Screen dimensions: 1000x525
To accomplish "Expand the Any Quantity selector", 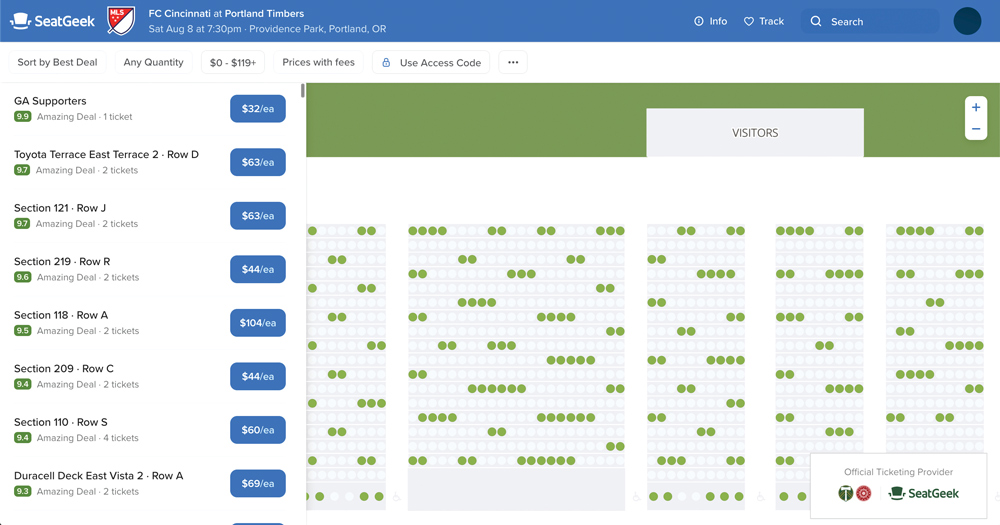I will coord(153,62).
